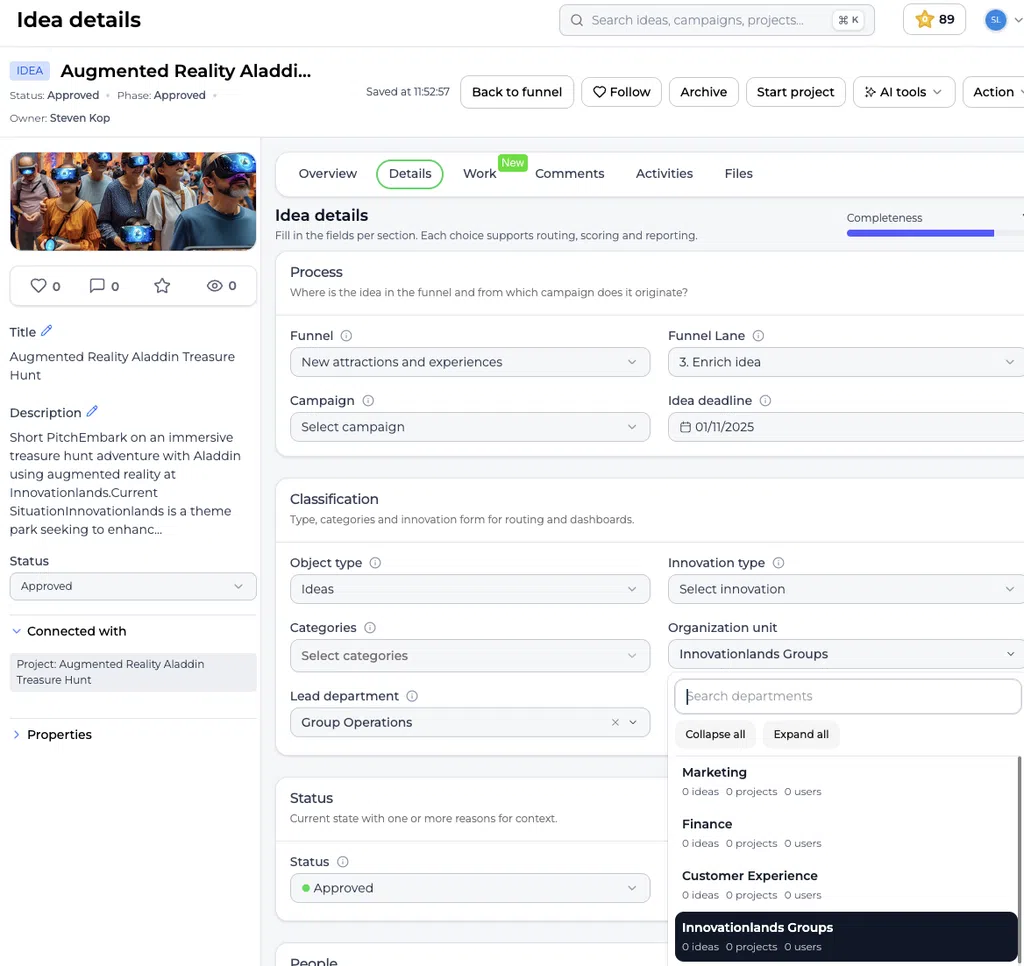Click the Back to funnel button
The height and width of the screenshot is (966, 1024).
517,92
